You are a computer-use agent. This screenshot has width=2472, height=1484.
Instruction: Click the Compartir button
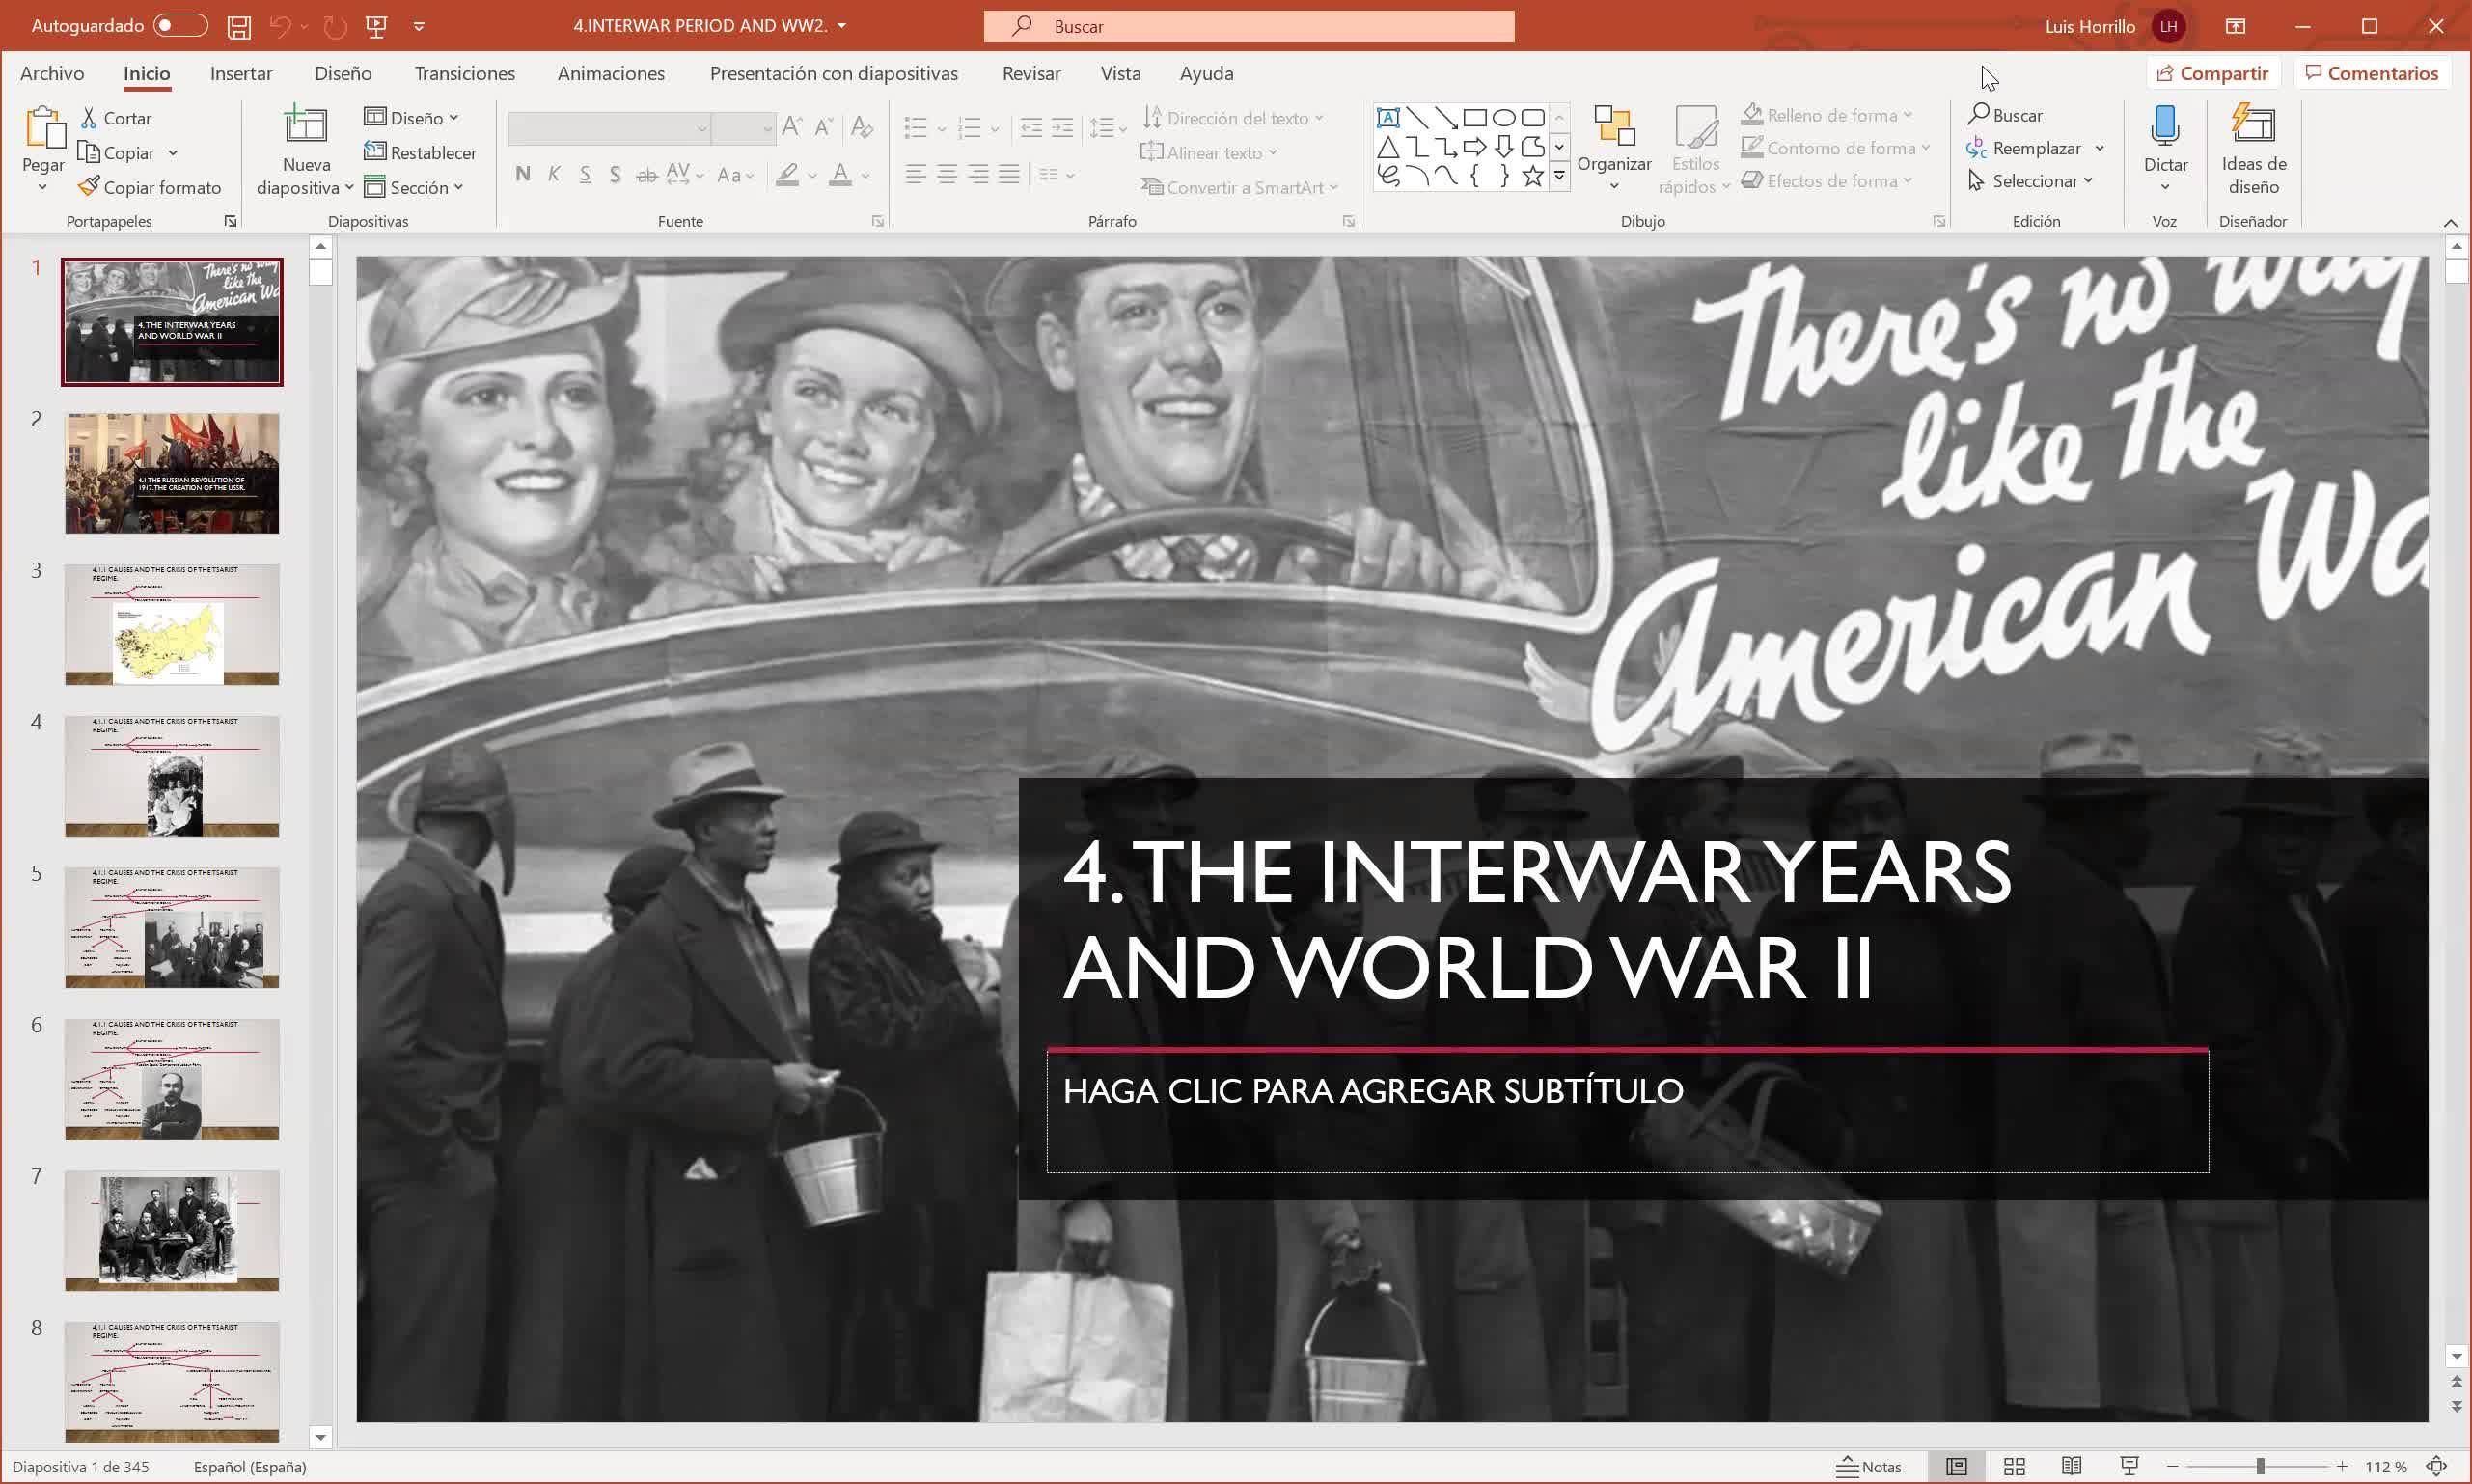tap(2212, 73)
